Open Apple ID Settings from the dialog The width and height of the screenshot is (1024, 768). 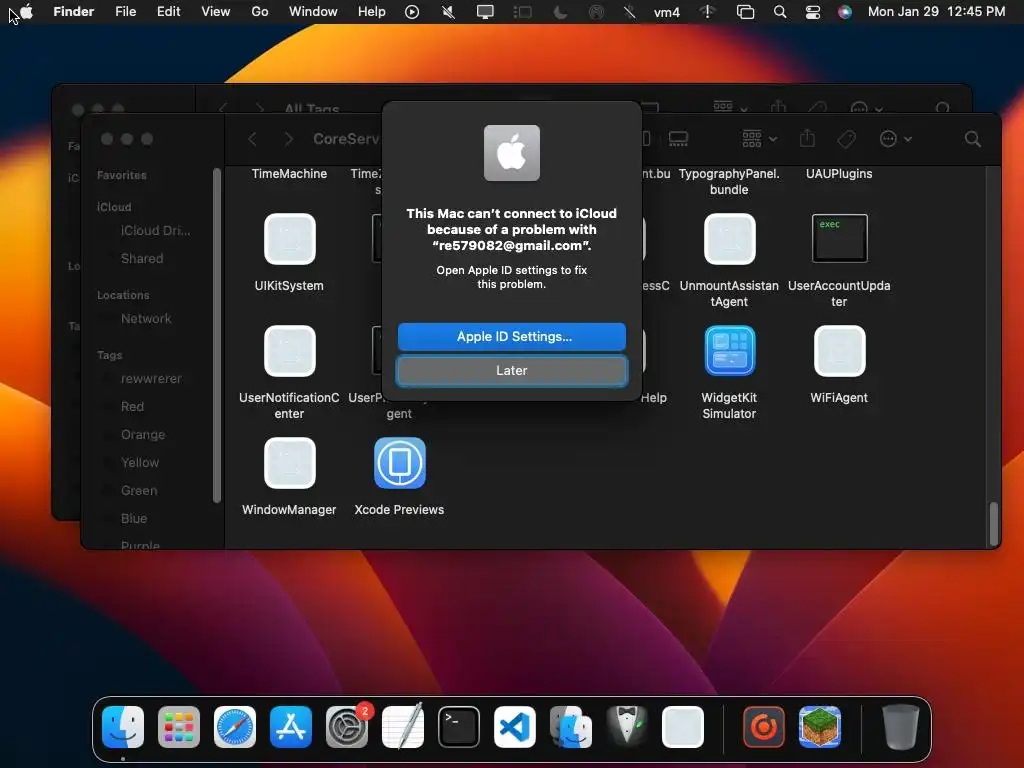coord(511,336)
